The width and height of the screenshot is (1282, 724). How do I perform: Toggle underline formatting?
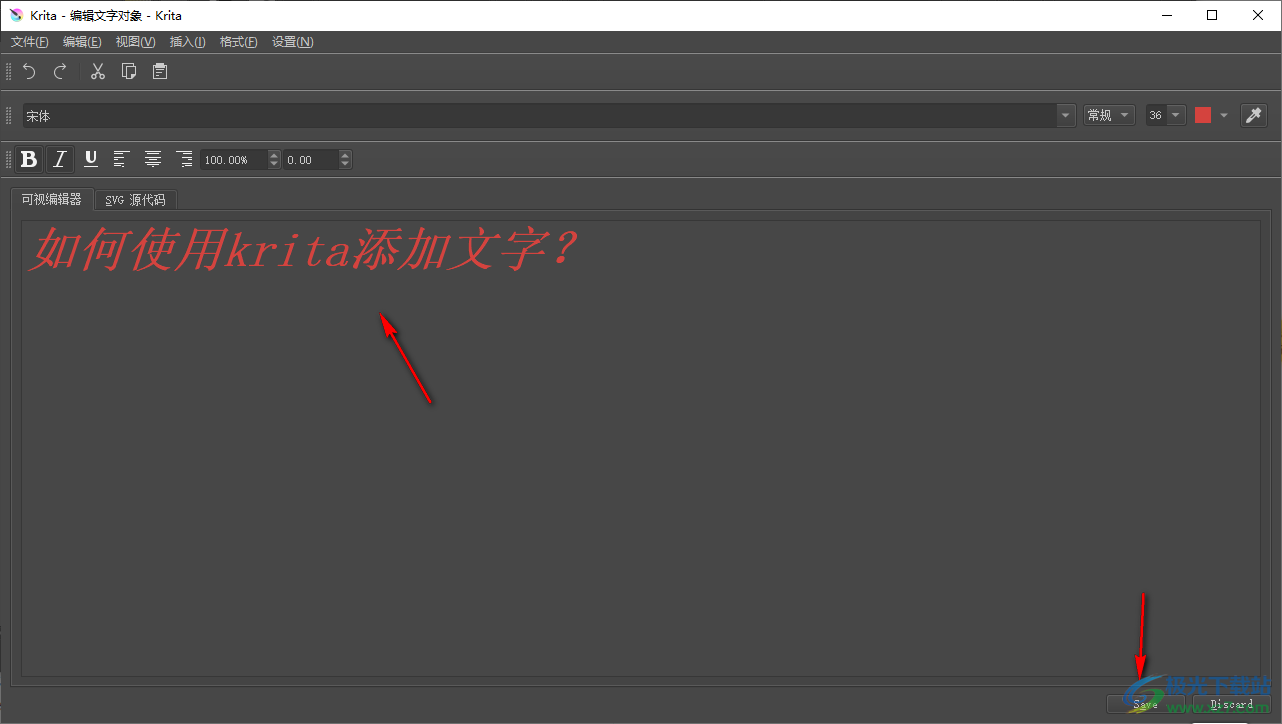(91, 159)
